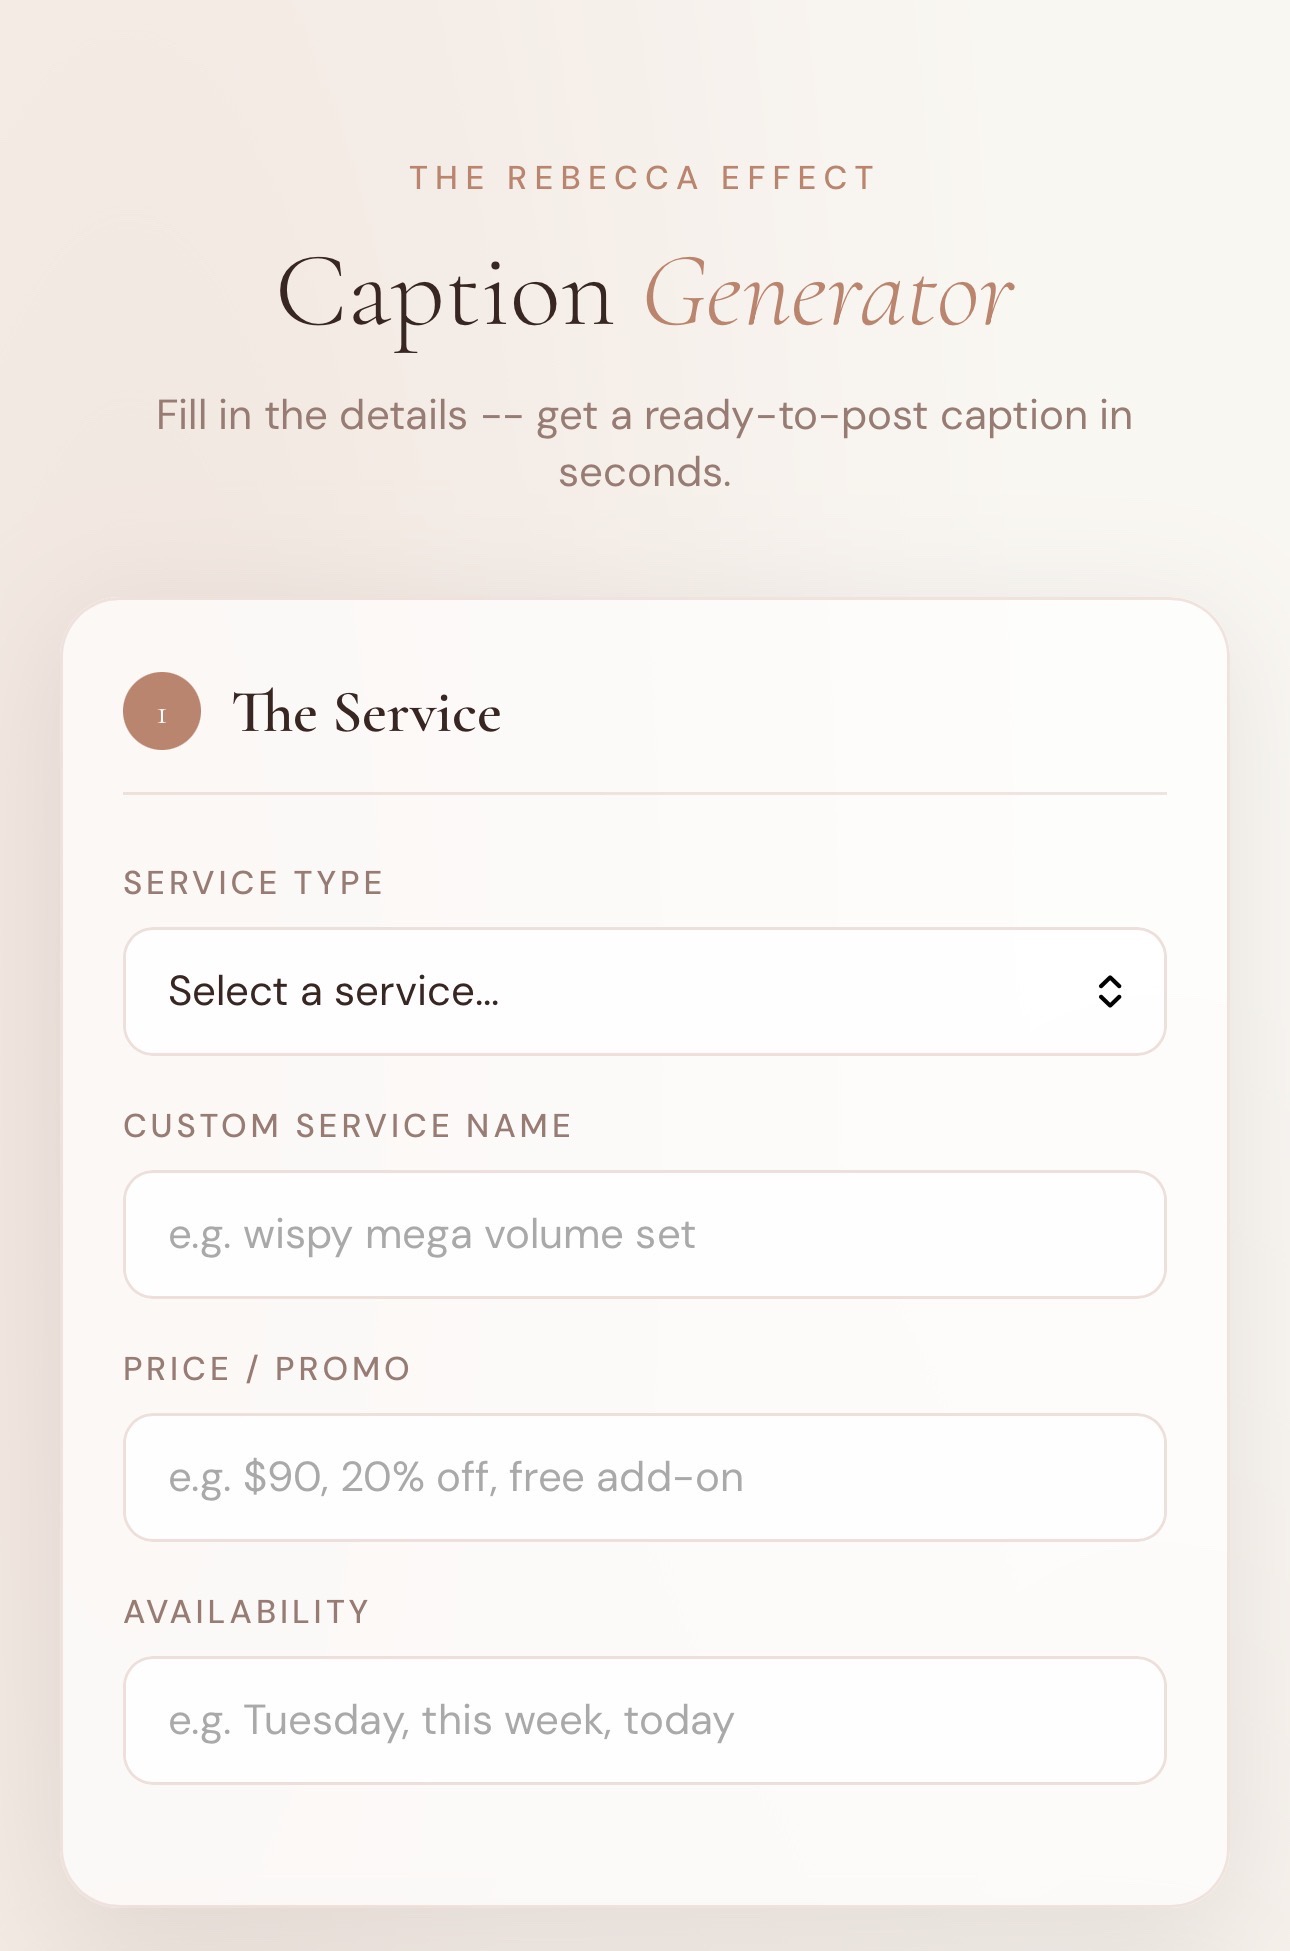Click the Caption Generator page title
The height and width of the screenshot is (1951, 1290).
pos(645,297)
